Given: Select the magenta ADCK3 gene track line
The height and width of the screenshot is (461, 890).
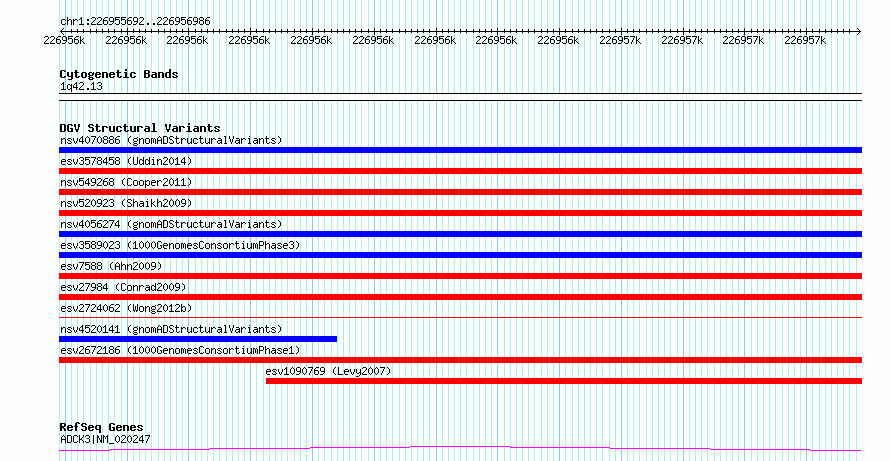Looking at the screenshot, I should pyautogui.click(x=460, y=449).
